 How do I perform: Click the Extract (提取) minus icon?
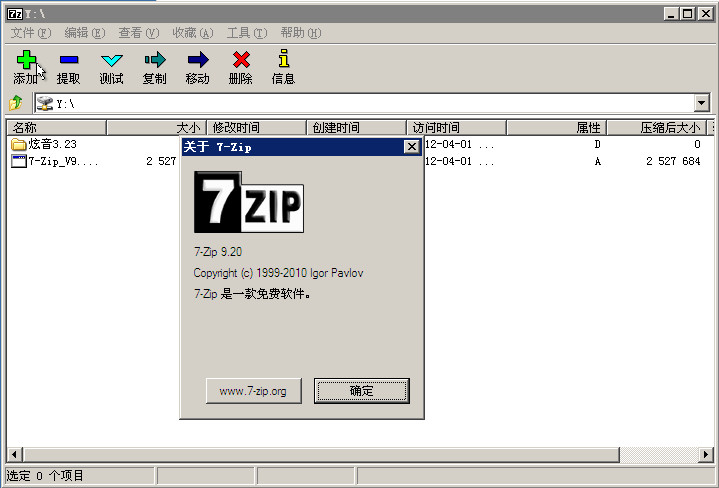69,60
